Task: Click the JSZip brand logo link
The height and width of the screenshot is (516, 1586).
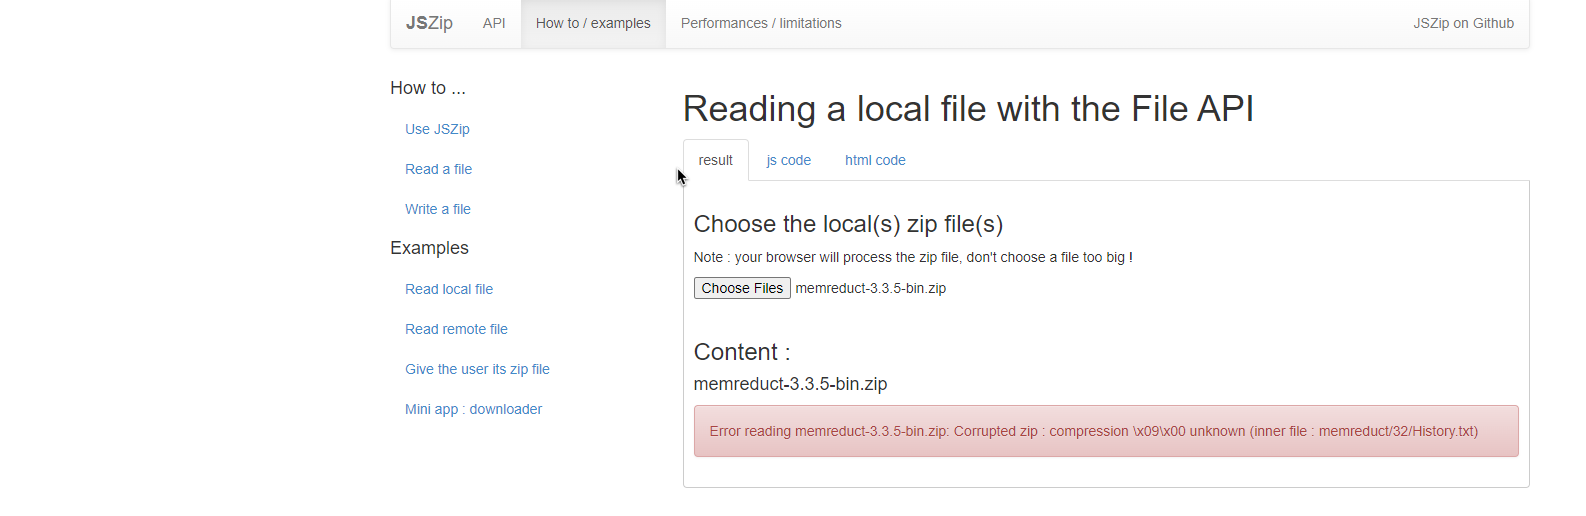Action: point(429,23)
